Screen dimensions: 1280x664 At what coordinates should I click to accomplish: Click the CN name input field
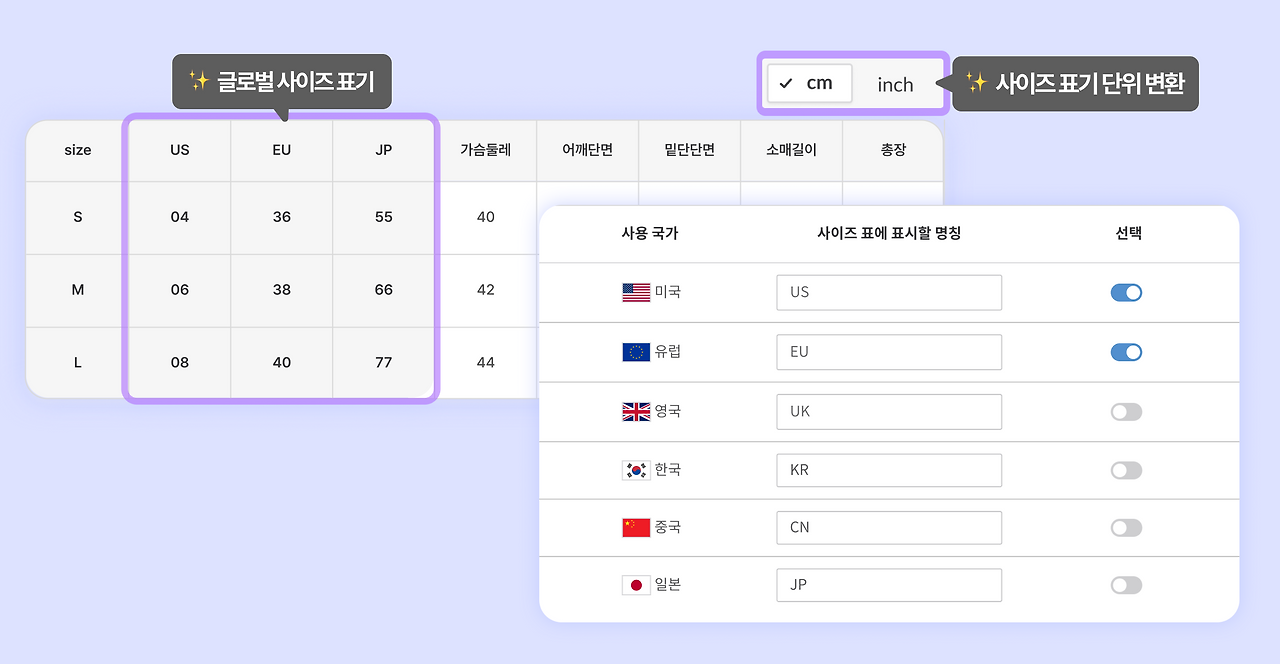pyautogui.click(x=888, y=528)
